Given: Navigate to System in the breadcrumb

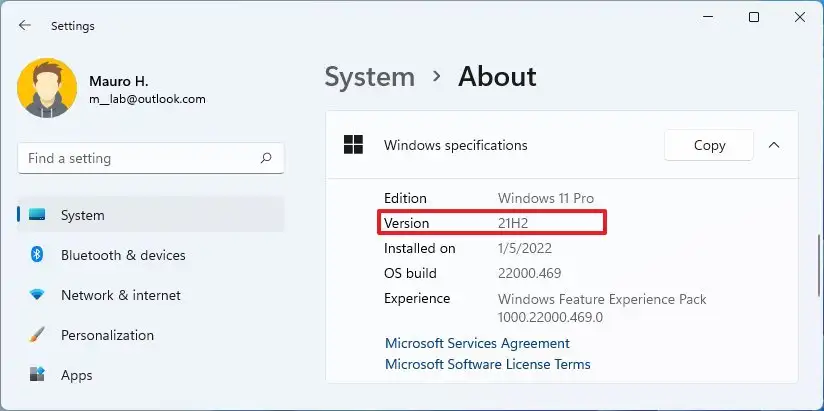Looking at the screenshot, I should point(369,77).
